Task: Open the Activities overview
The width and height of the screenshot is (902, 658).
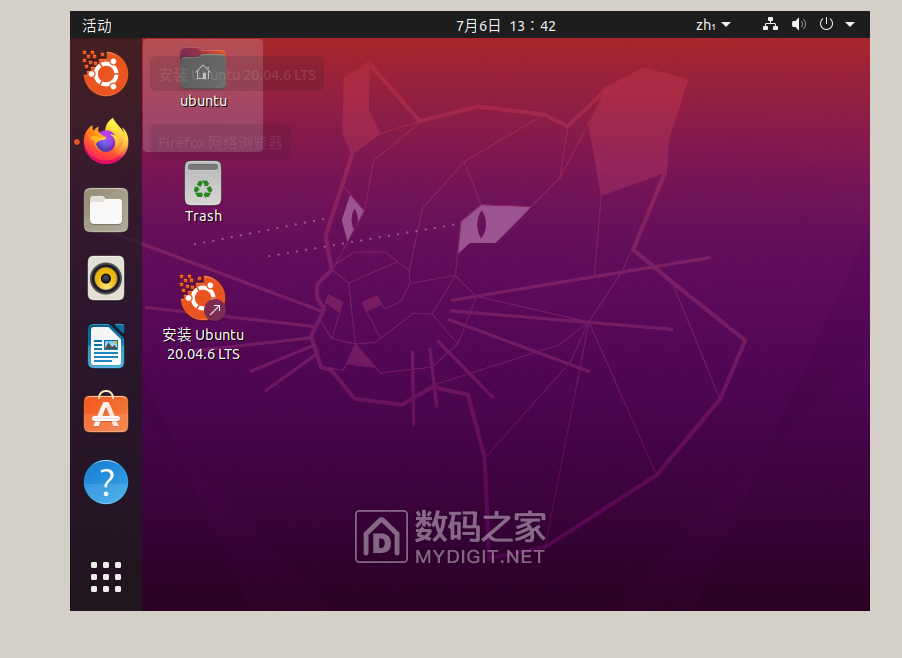Action: [97, 25]
